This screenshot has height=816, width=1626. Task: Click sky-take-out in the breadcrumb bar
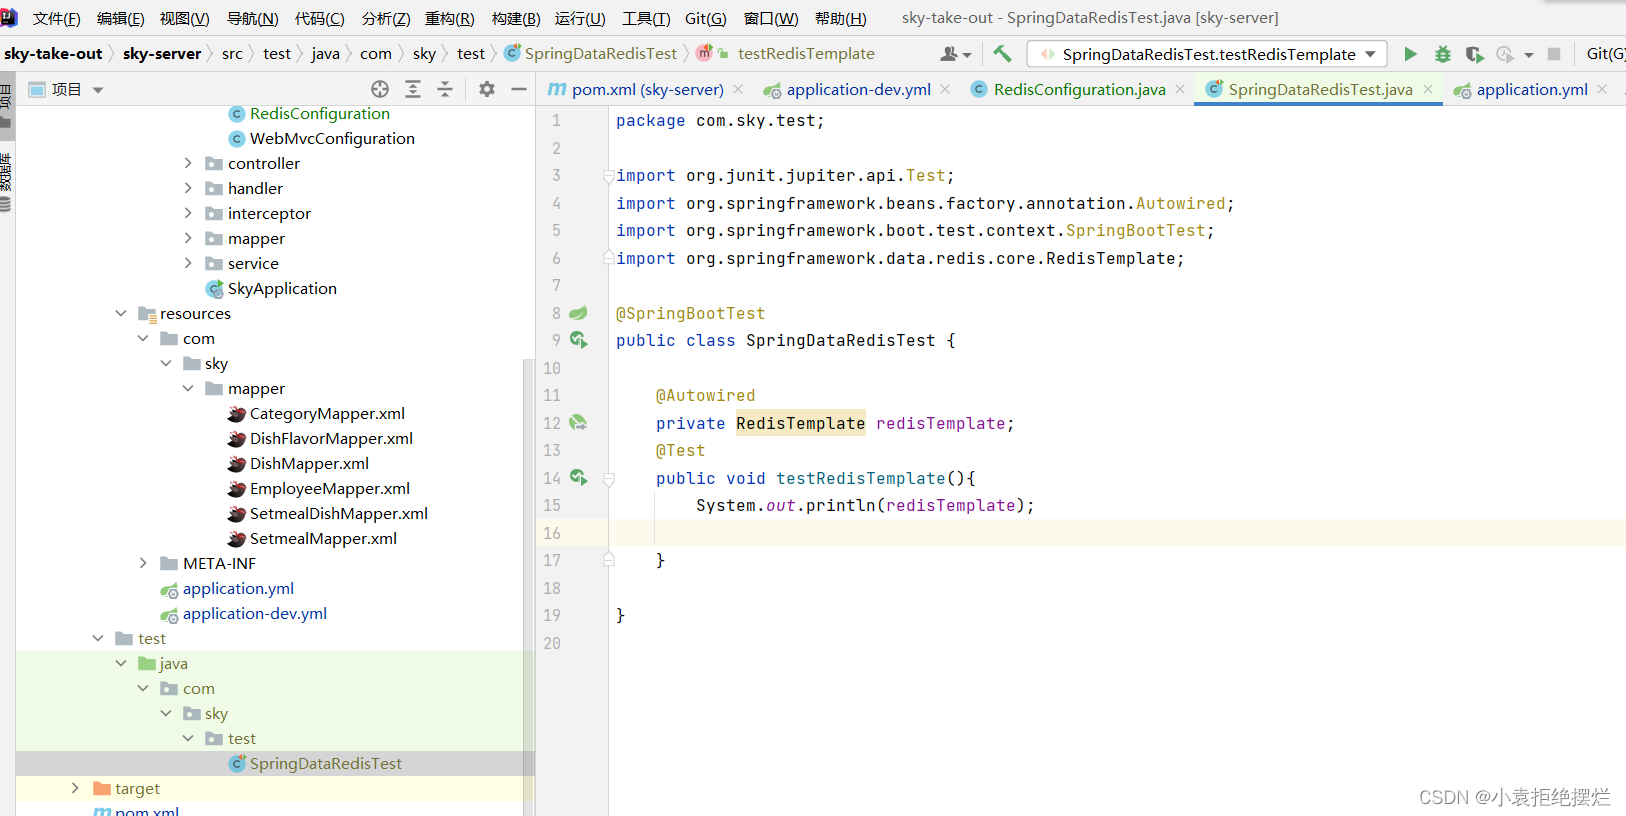pyautogui.click(x=53, y=54)
